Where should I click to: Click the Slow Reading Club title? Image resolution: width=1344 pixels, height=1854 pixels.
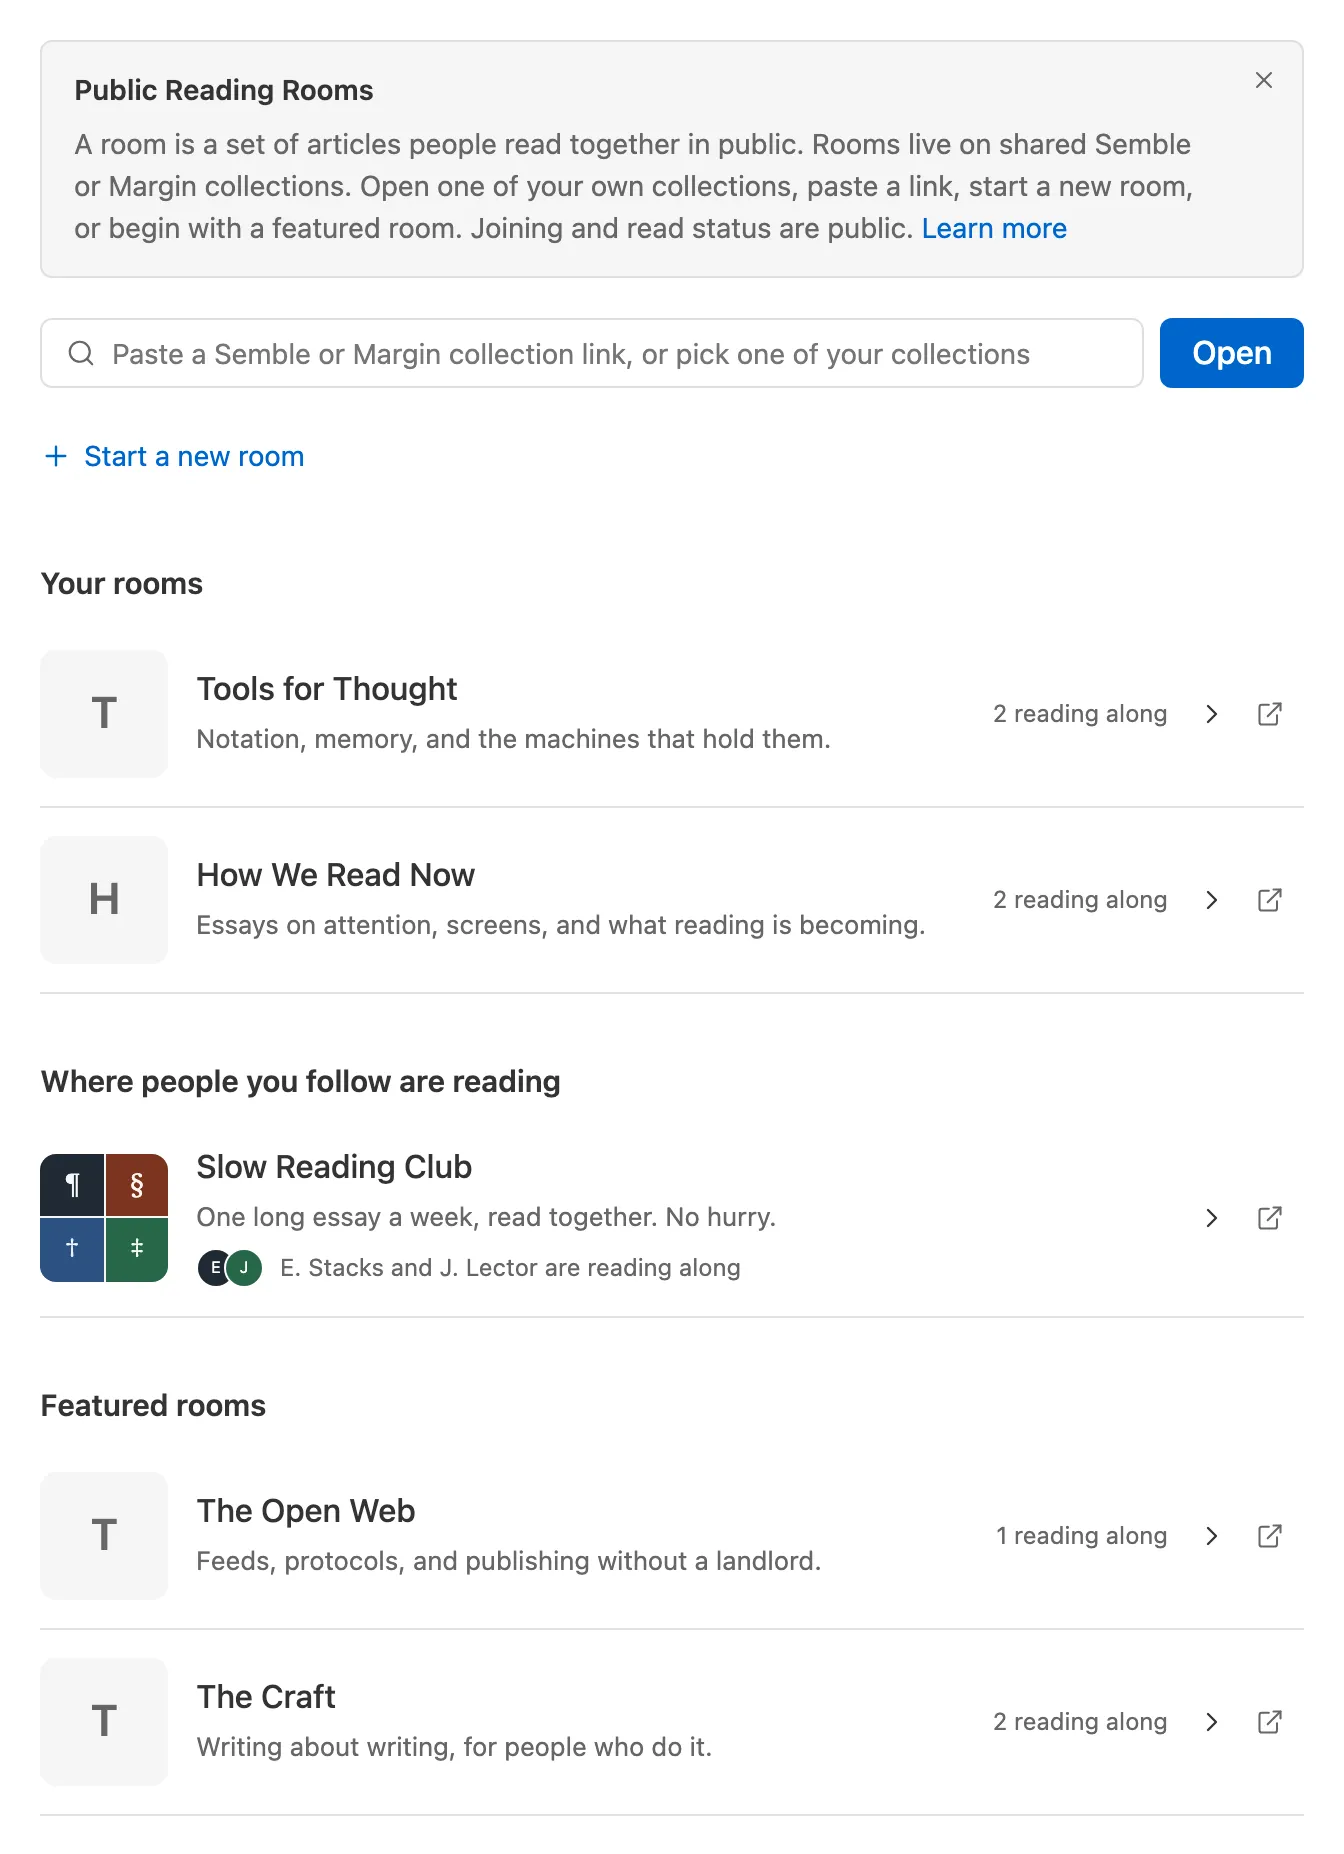[334, 1167]
